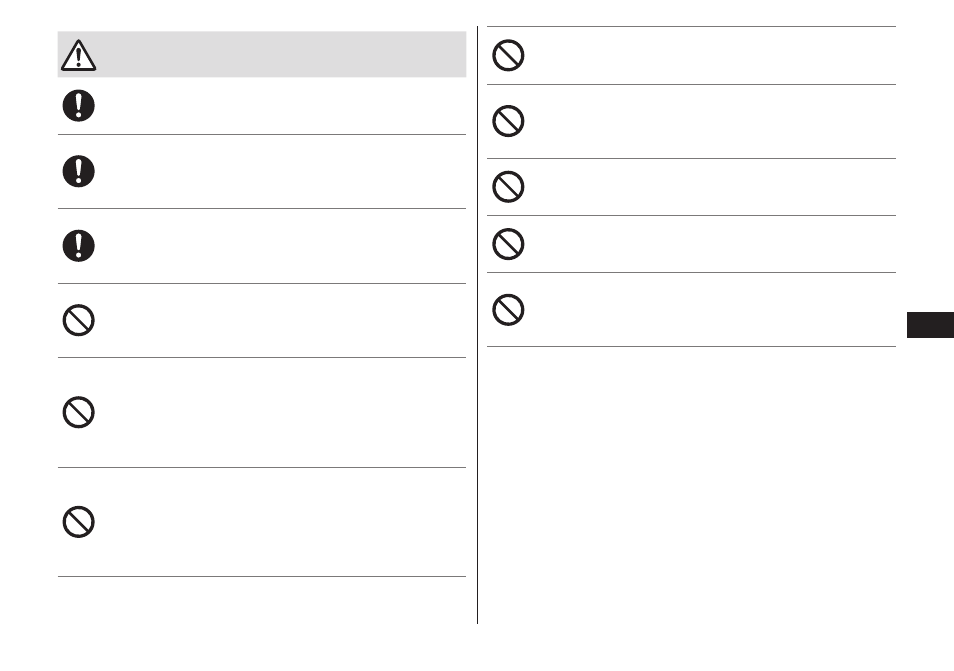The height and width of the screenshot is (671, 954).
Task: Select the bottom prohibition icon in right column
Action: pyautogui.click(x=508, y=310)
